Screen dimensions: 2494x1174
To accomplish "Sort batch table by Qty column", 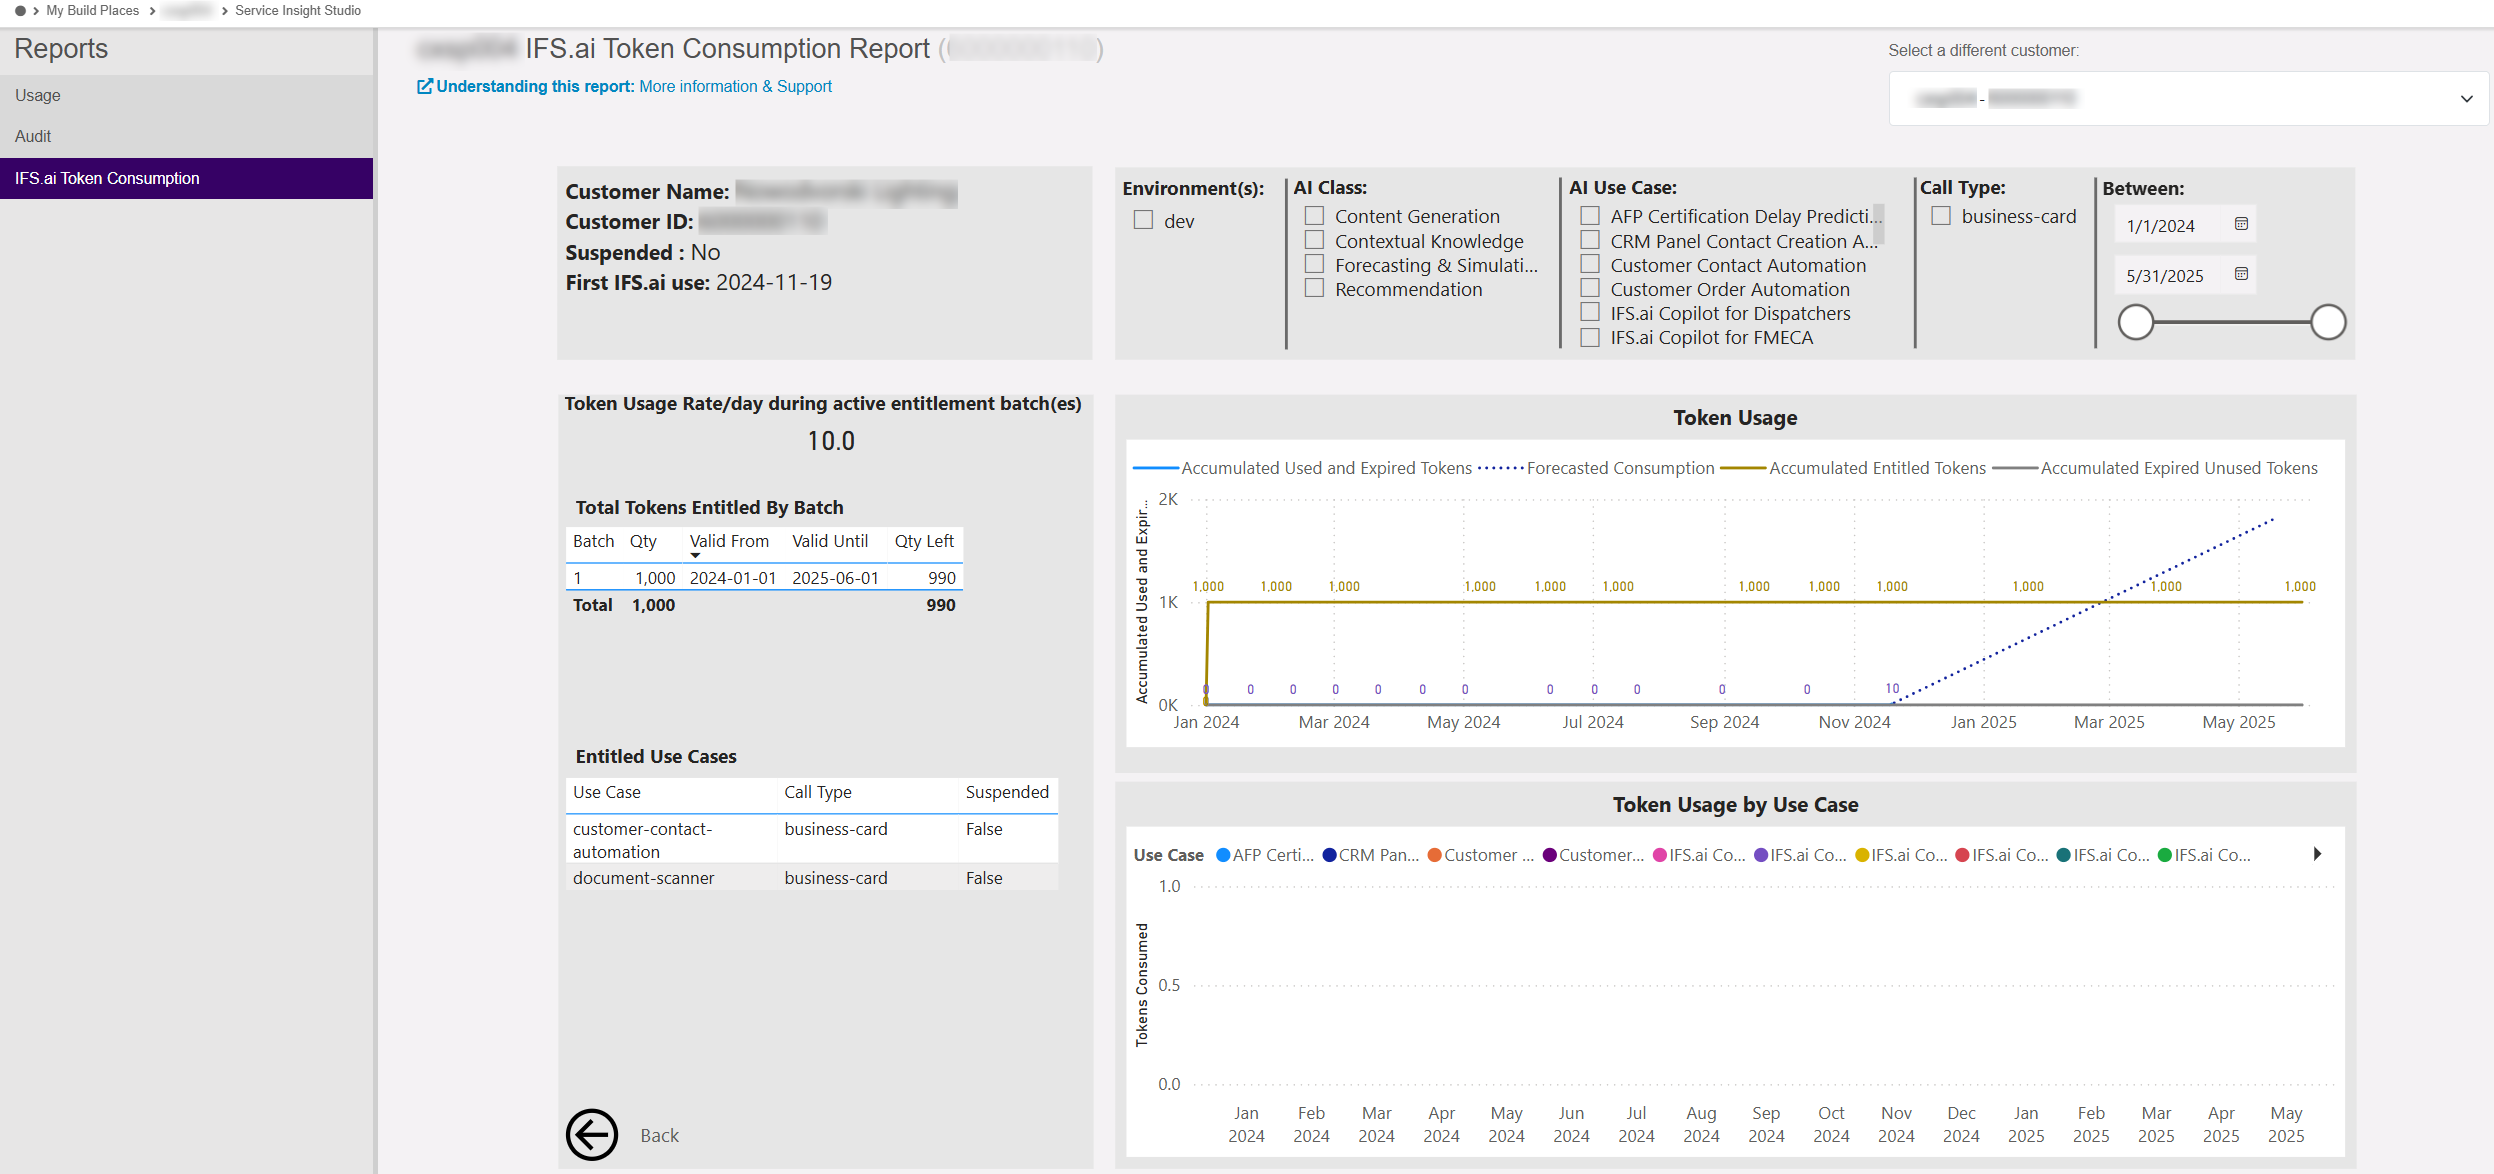I will click(643, 541).
